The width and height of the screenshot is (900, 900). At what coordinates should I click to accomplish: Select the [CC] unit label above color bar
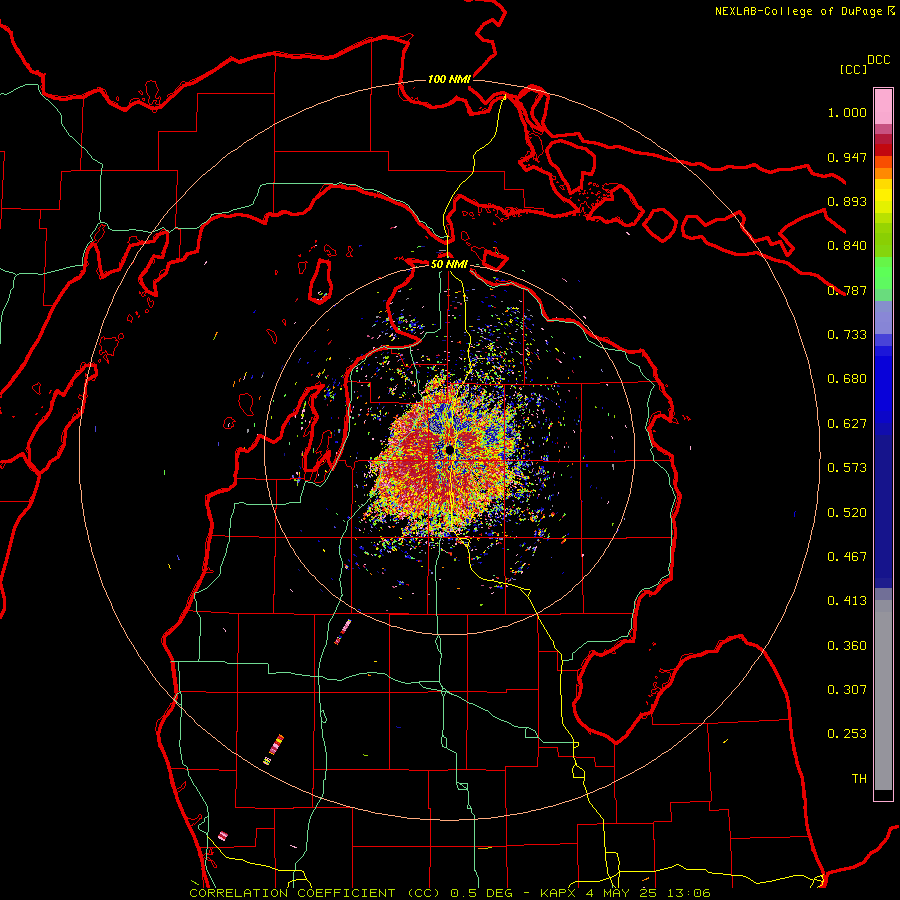point(853,69)
